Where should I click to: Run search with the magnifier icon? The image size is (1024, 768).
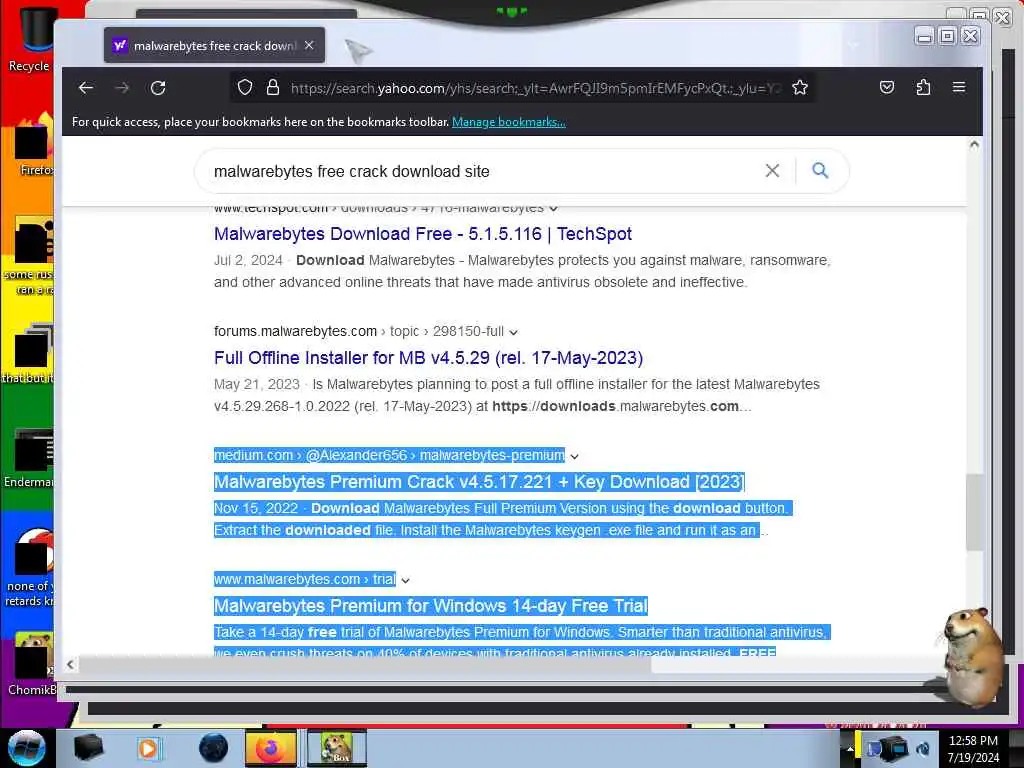pyautogui.click(x=820, y=170)
